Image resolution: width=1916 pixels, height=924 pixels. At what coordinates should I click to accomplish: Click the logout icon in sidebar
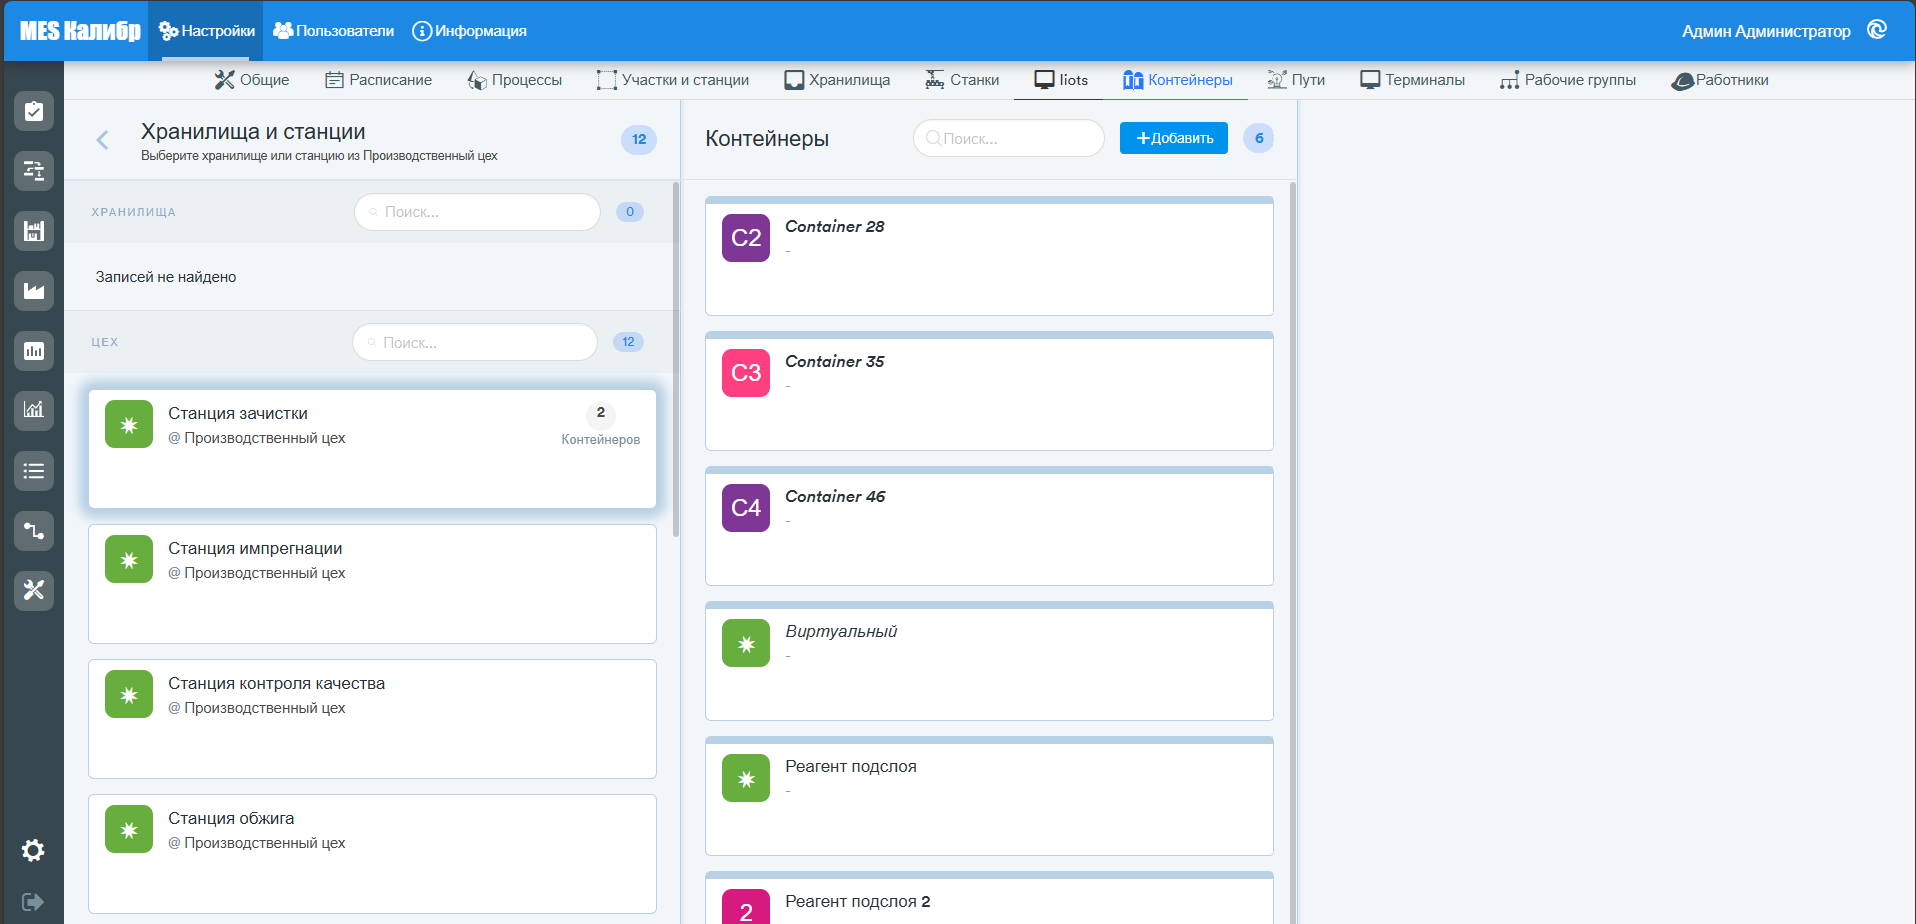[33, 902]
